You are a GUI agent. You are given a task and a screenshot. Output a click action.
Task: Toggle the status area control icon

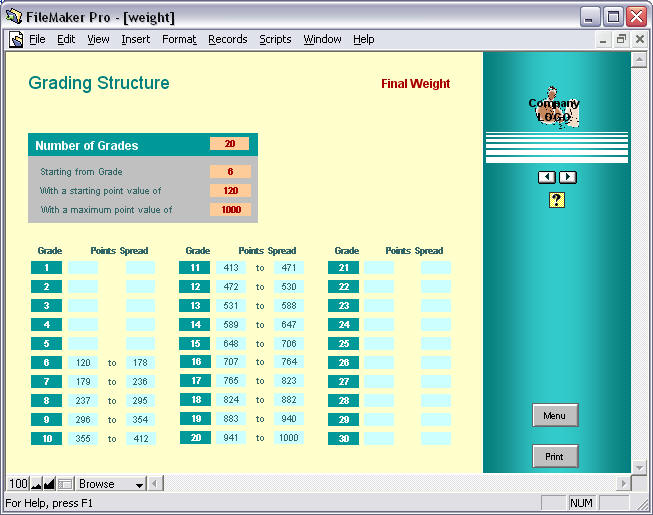[65, 484]
